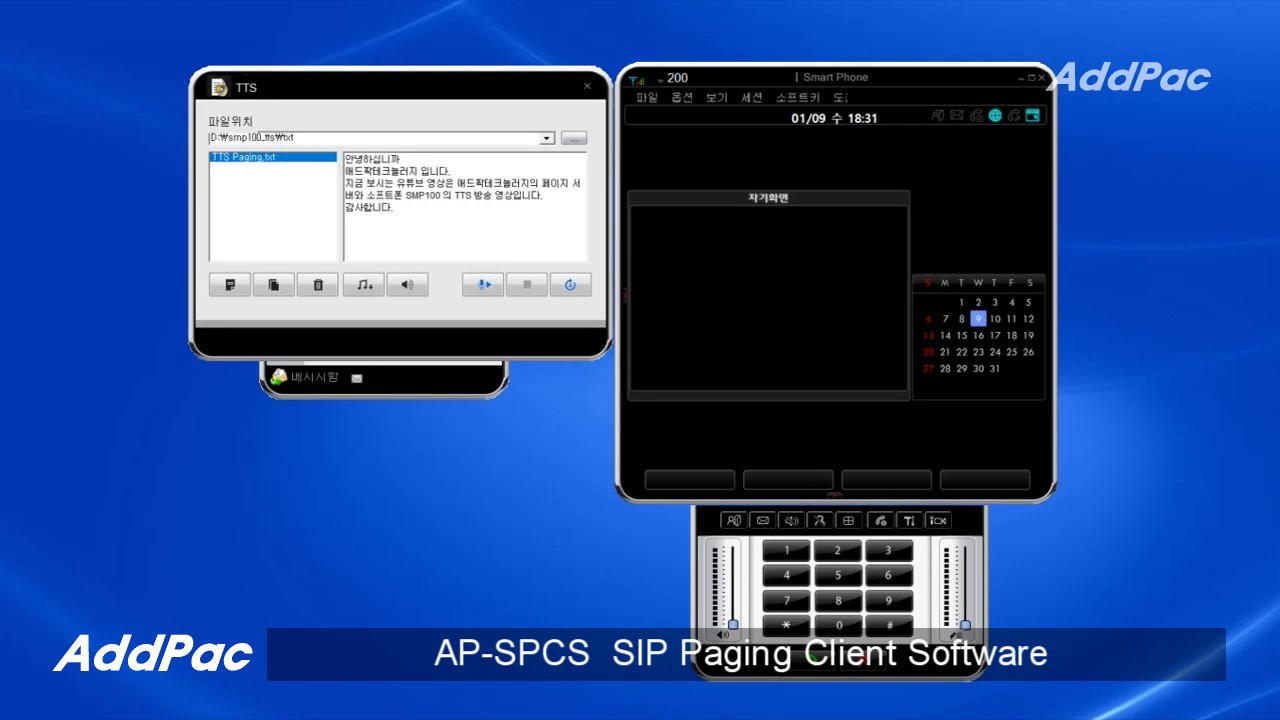Screen dimensions: 1280x720
Task: Click the speaker volume slider handle
Action: pos(733,624)
